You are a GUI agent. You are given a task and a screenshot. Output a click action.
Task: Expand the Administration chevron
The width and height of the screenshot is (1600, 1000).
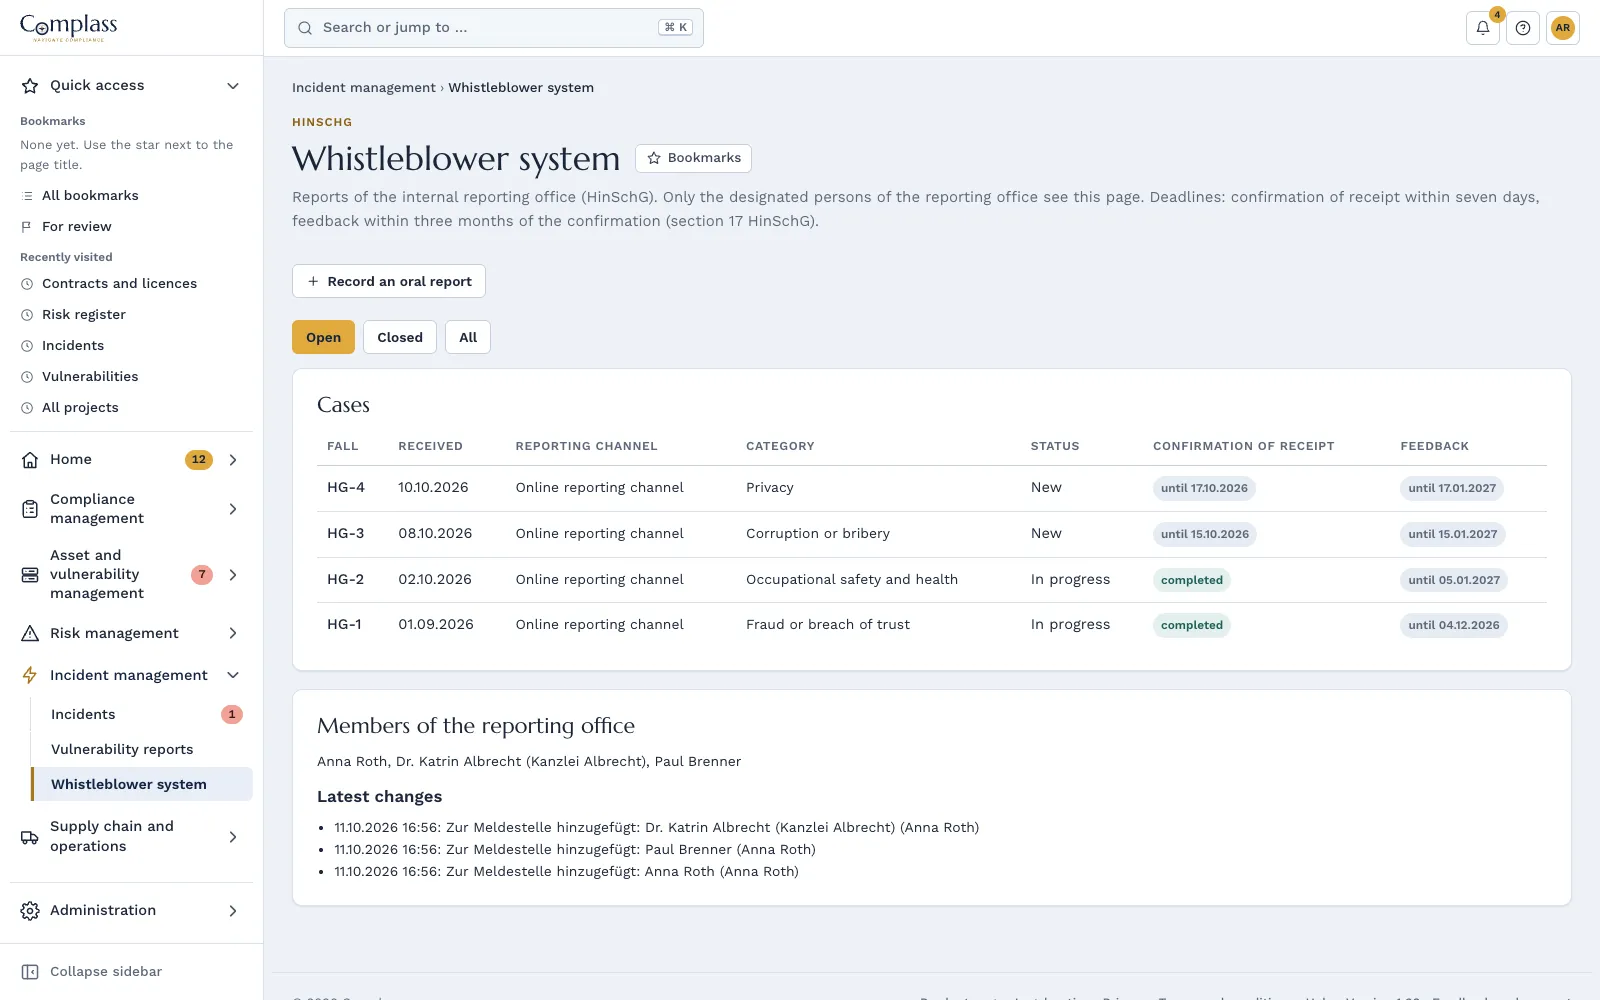point(233,911)
